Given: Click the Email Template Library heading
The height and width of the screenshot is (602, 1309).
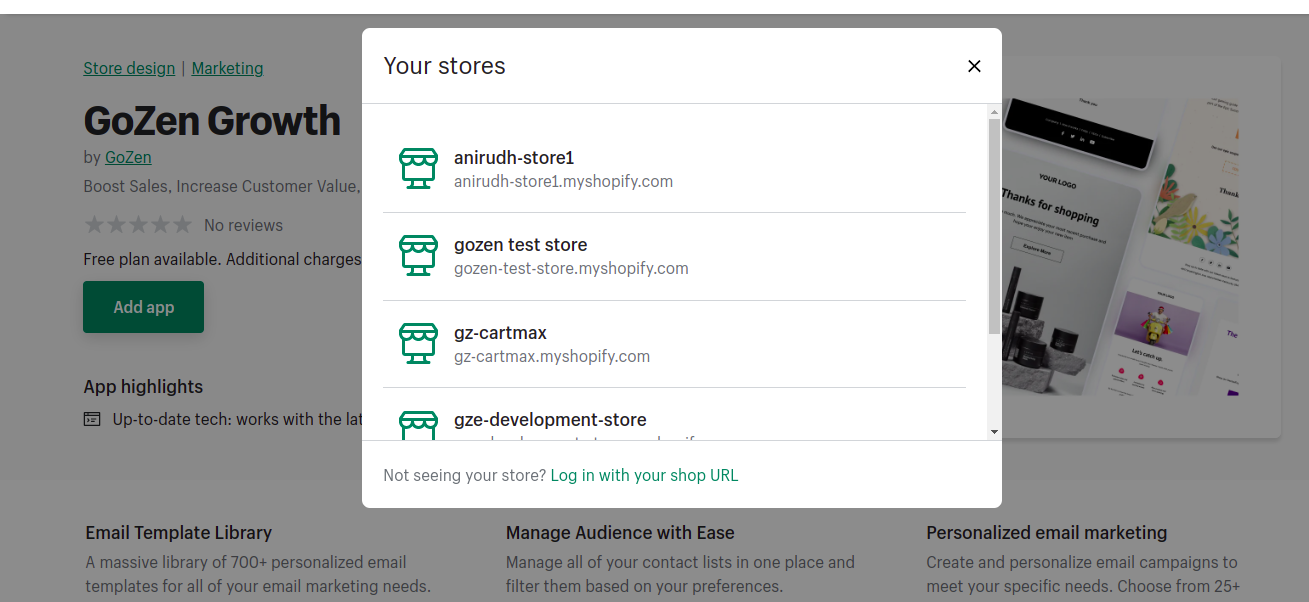Looking at the screenshot, I should coord(179,533).
